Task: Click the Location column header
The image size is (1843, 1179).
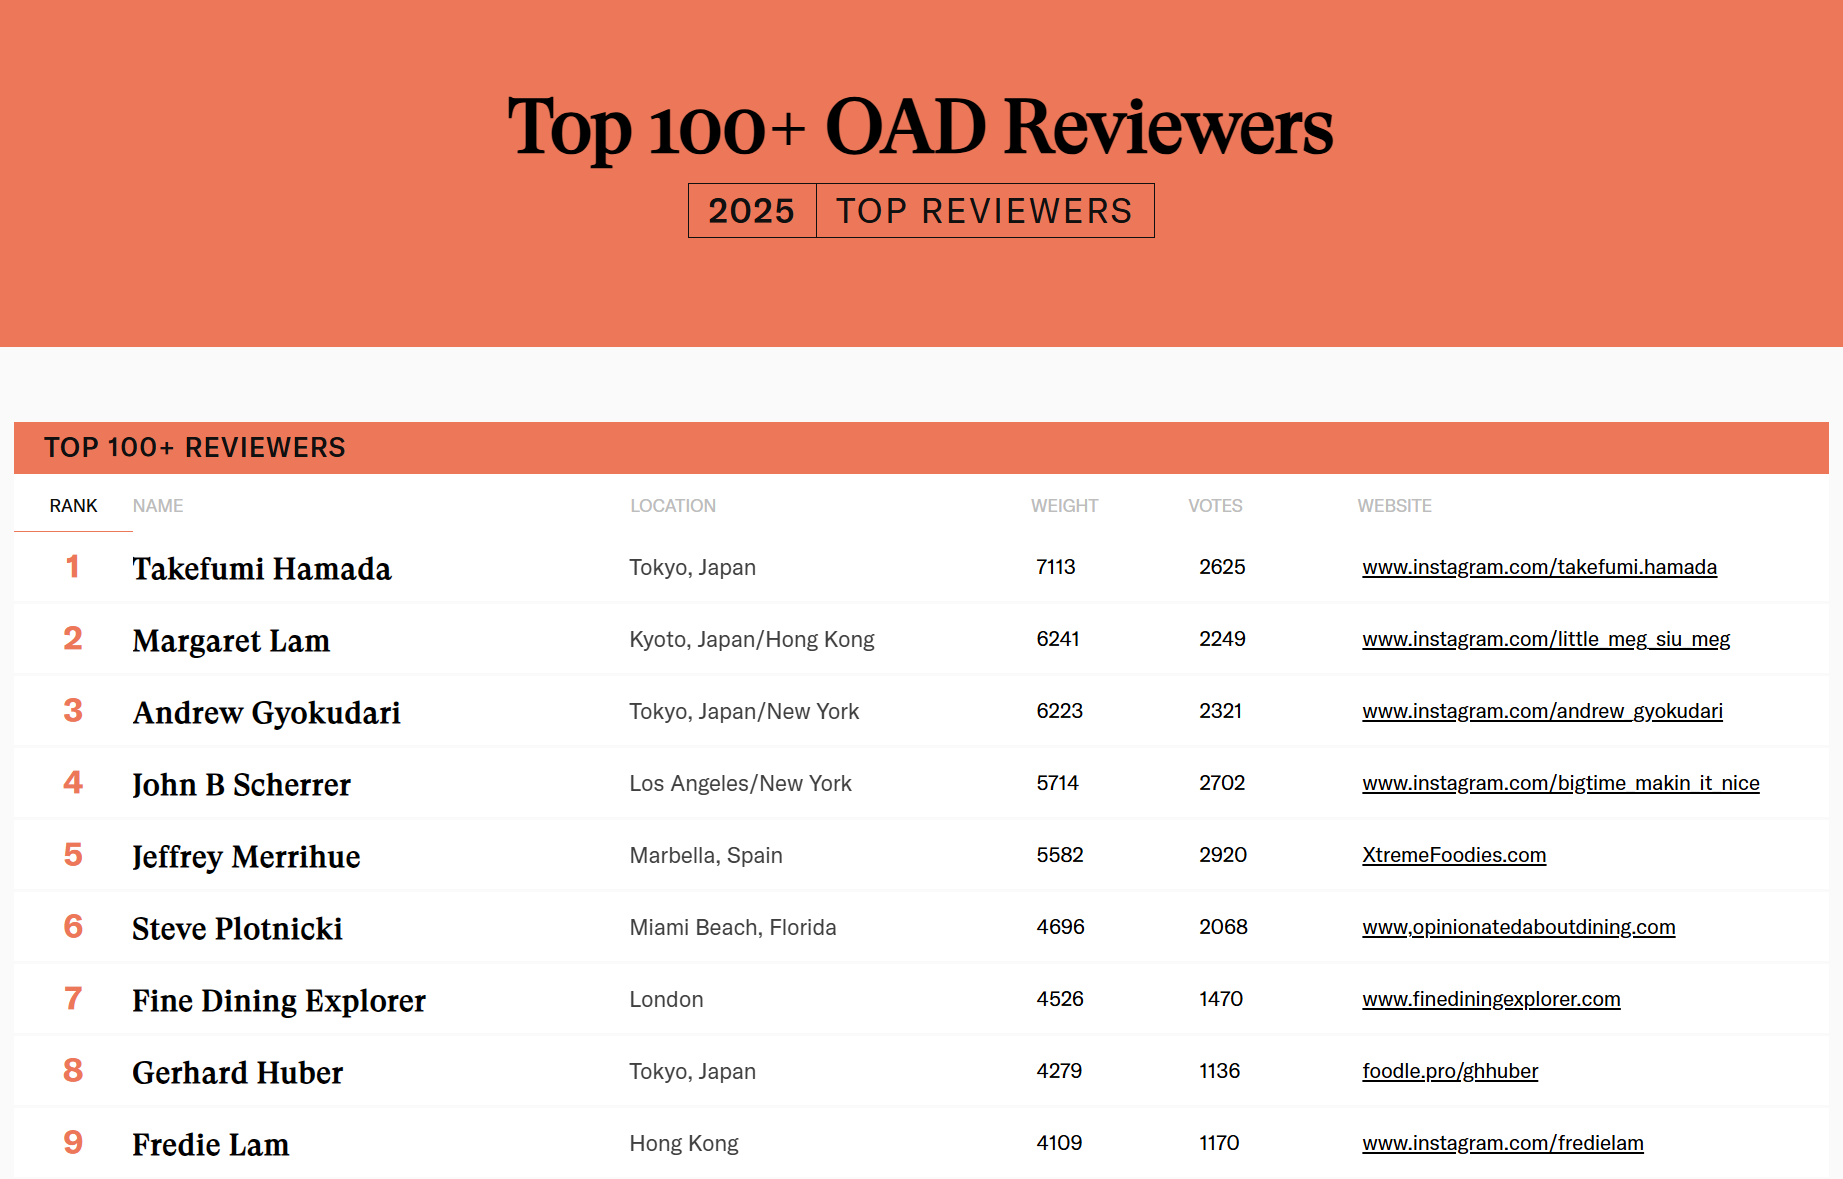Action: point(672,506)
